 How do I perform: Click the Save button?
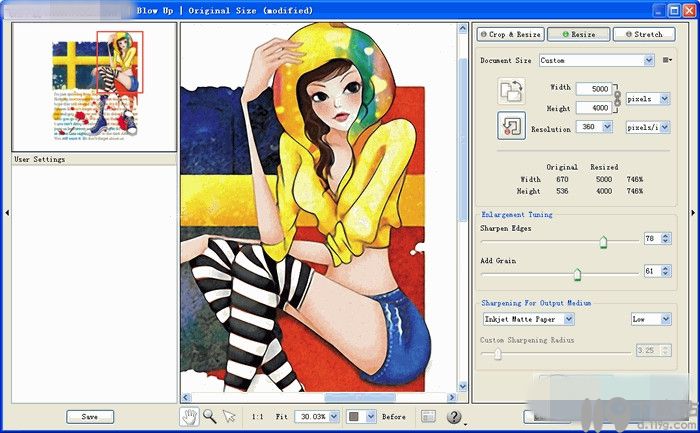(x=90, y=416)
